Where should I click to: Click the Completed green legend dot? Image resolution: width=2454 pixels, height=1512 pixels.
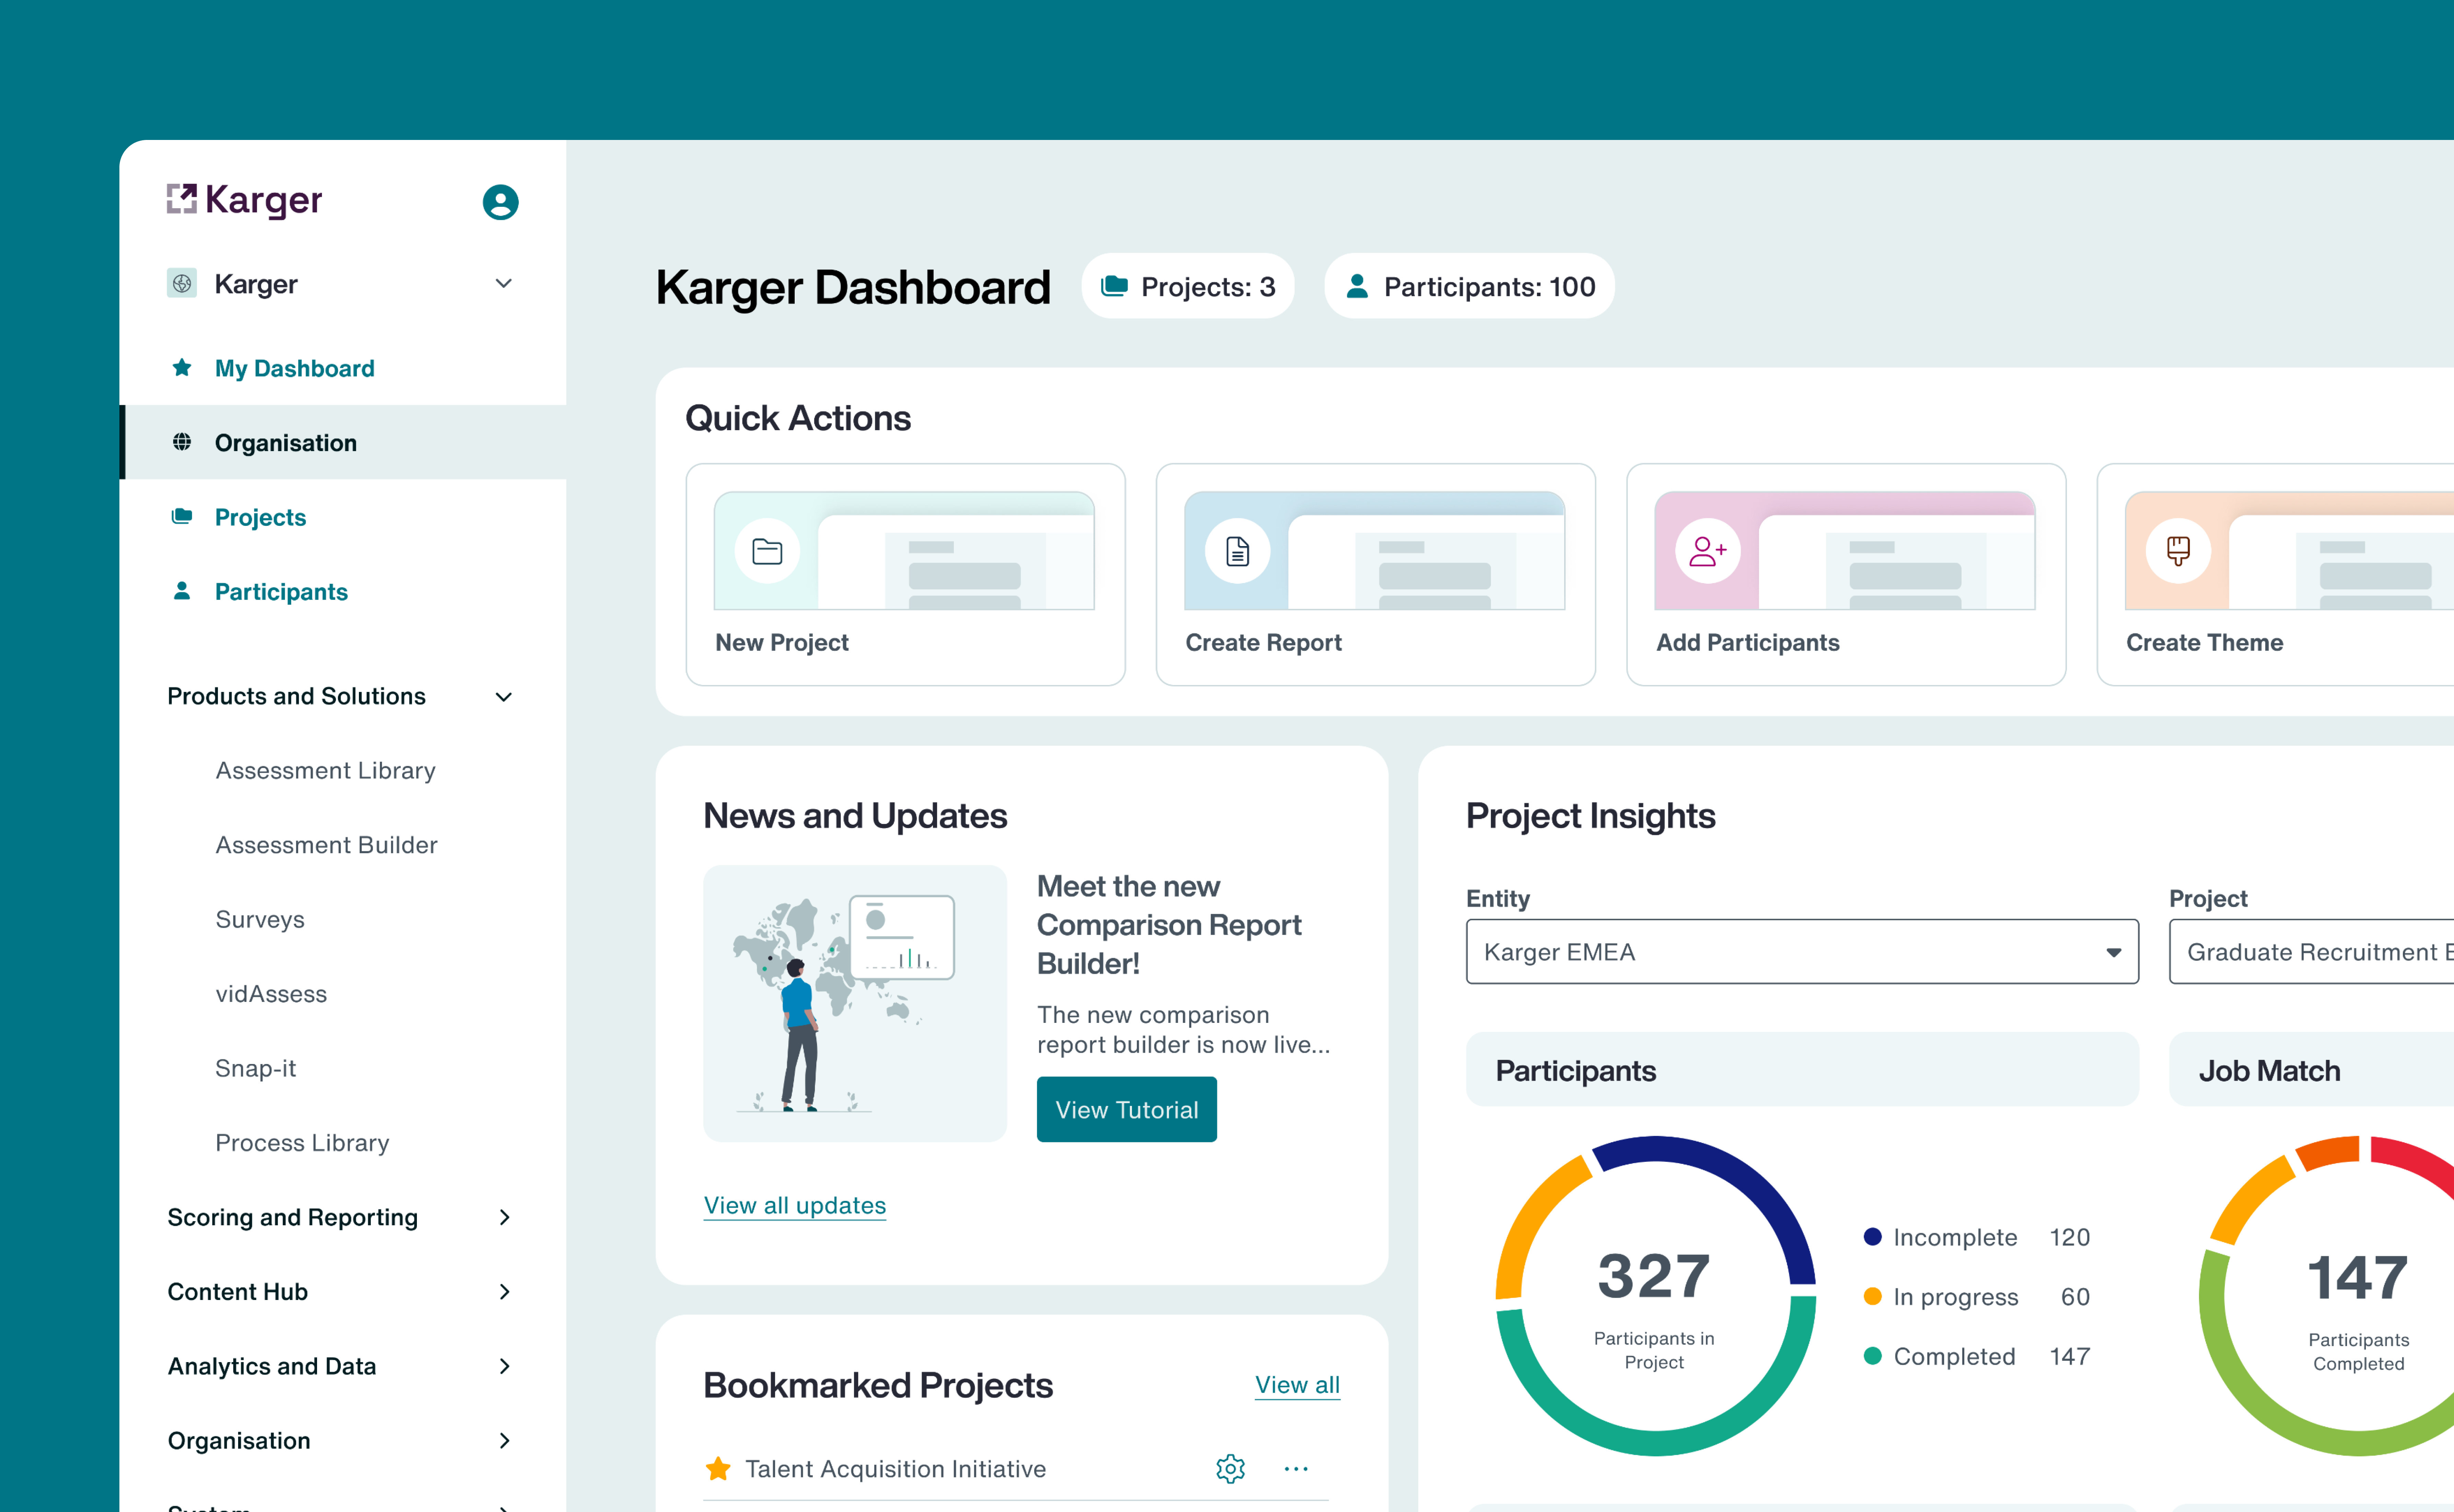(1873, 1356)
